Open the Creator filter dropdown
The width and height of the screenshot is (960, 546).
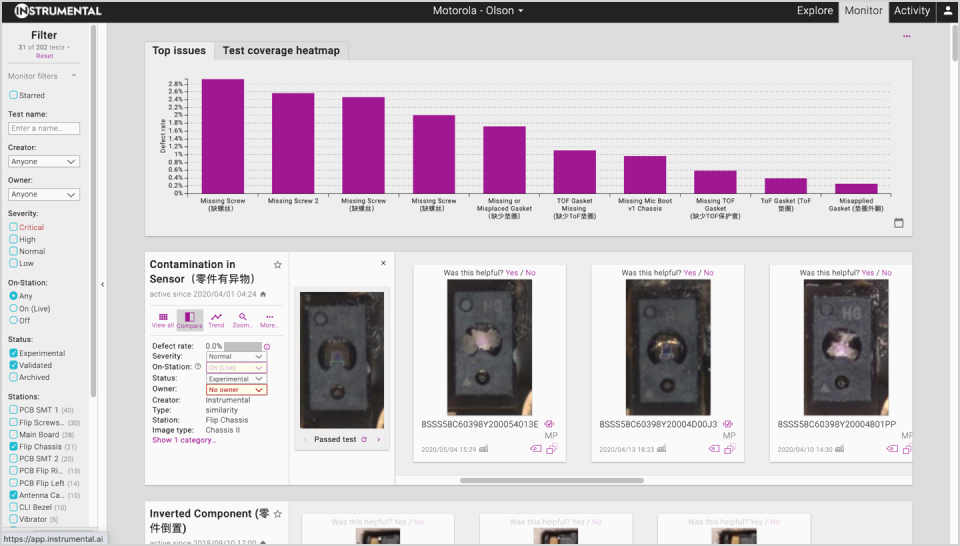(x=44, y=161)
